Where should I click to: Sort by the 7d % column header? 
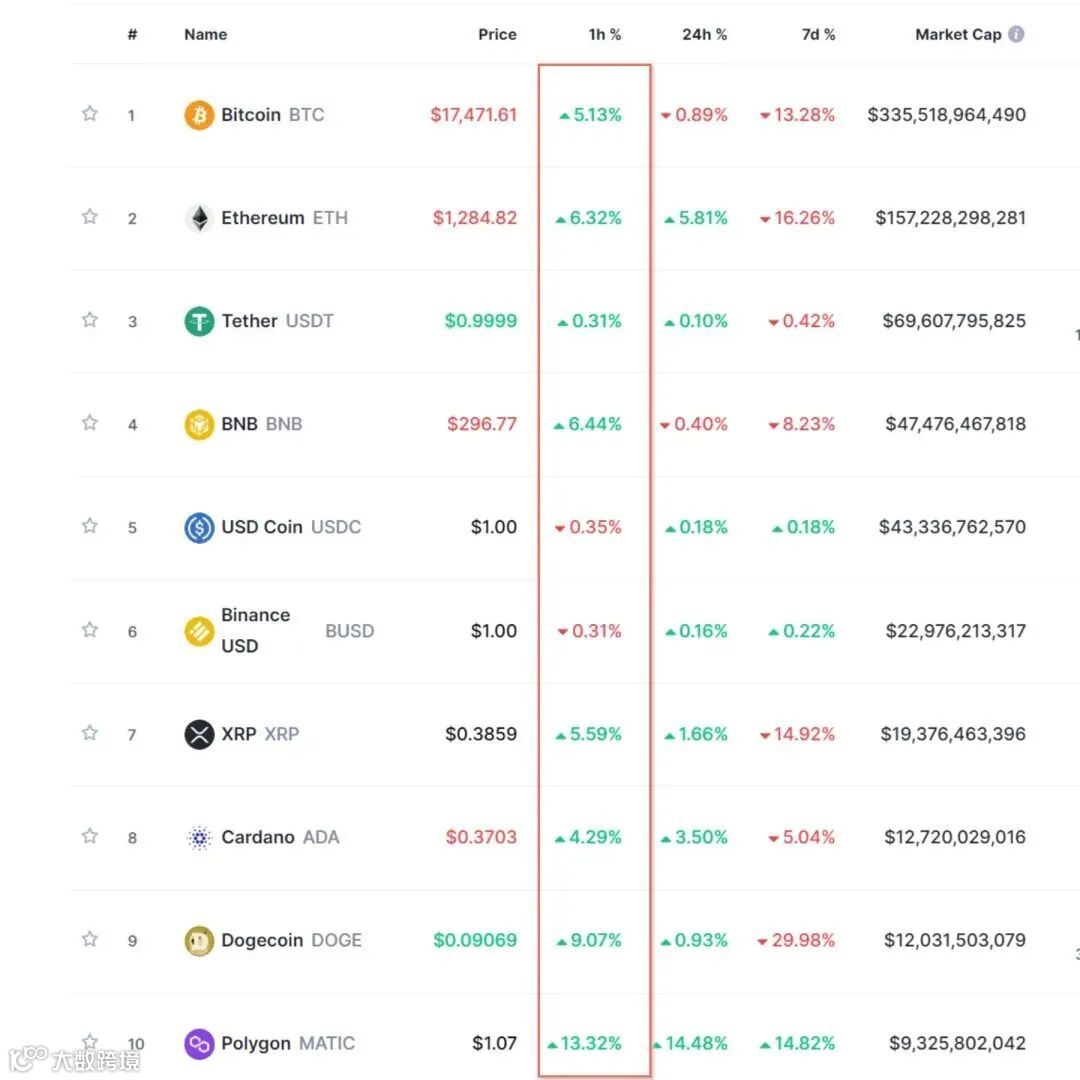[817, 34]
